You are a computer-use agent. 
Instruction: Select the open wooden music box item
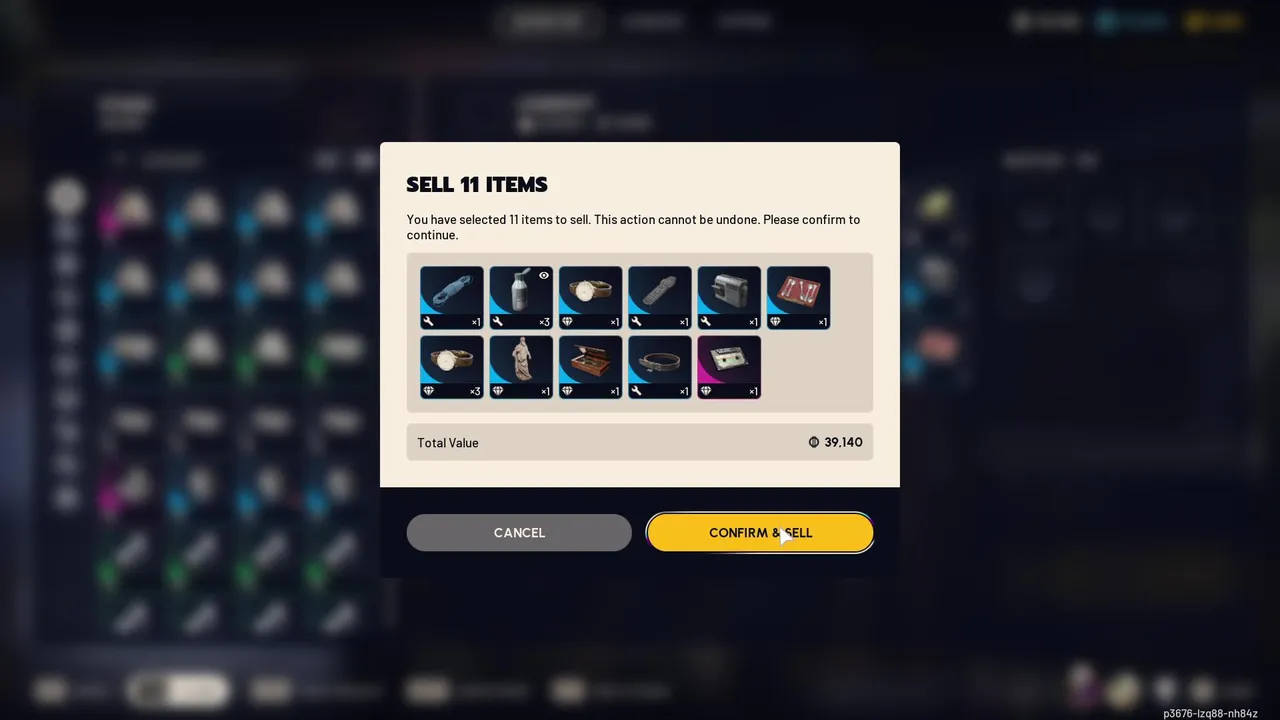coord(590,367)
